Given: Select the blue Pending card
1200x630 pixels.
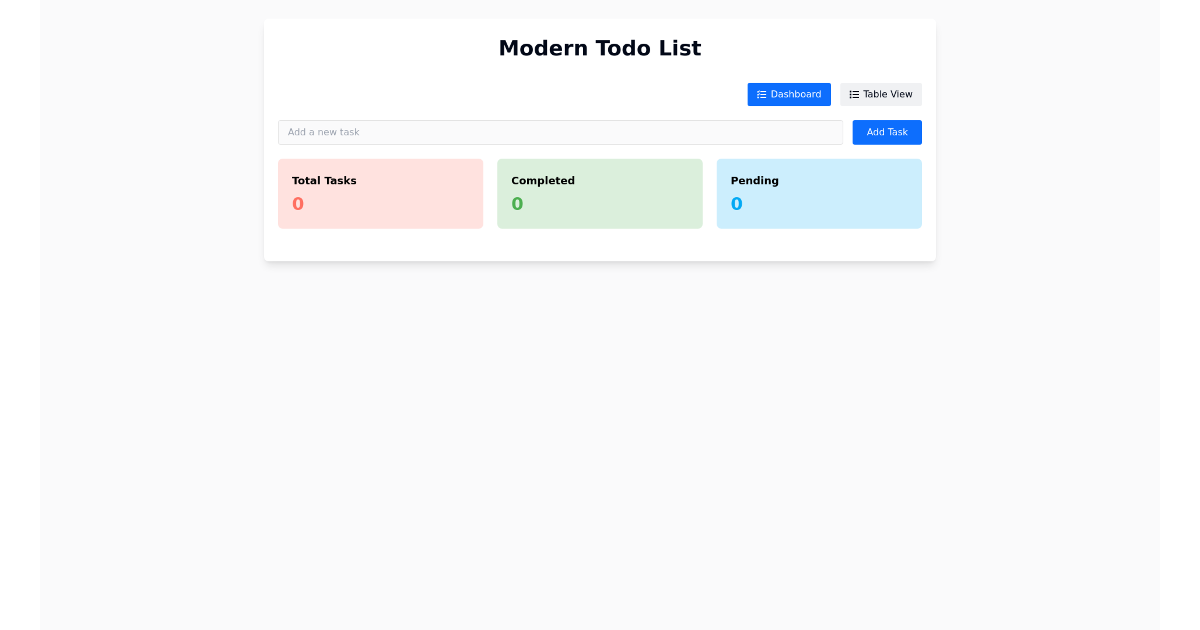Looking at the screenshot, I should click(819, 193).
